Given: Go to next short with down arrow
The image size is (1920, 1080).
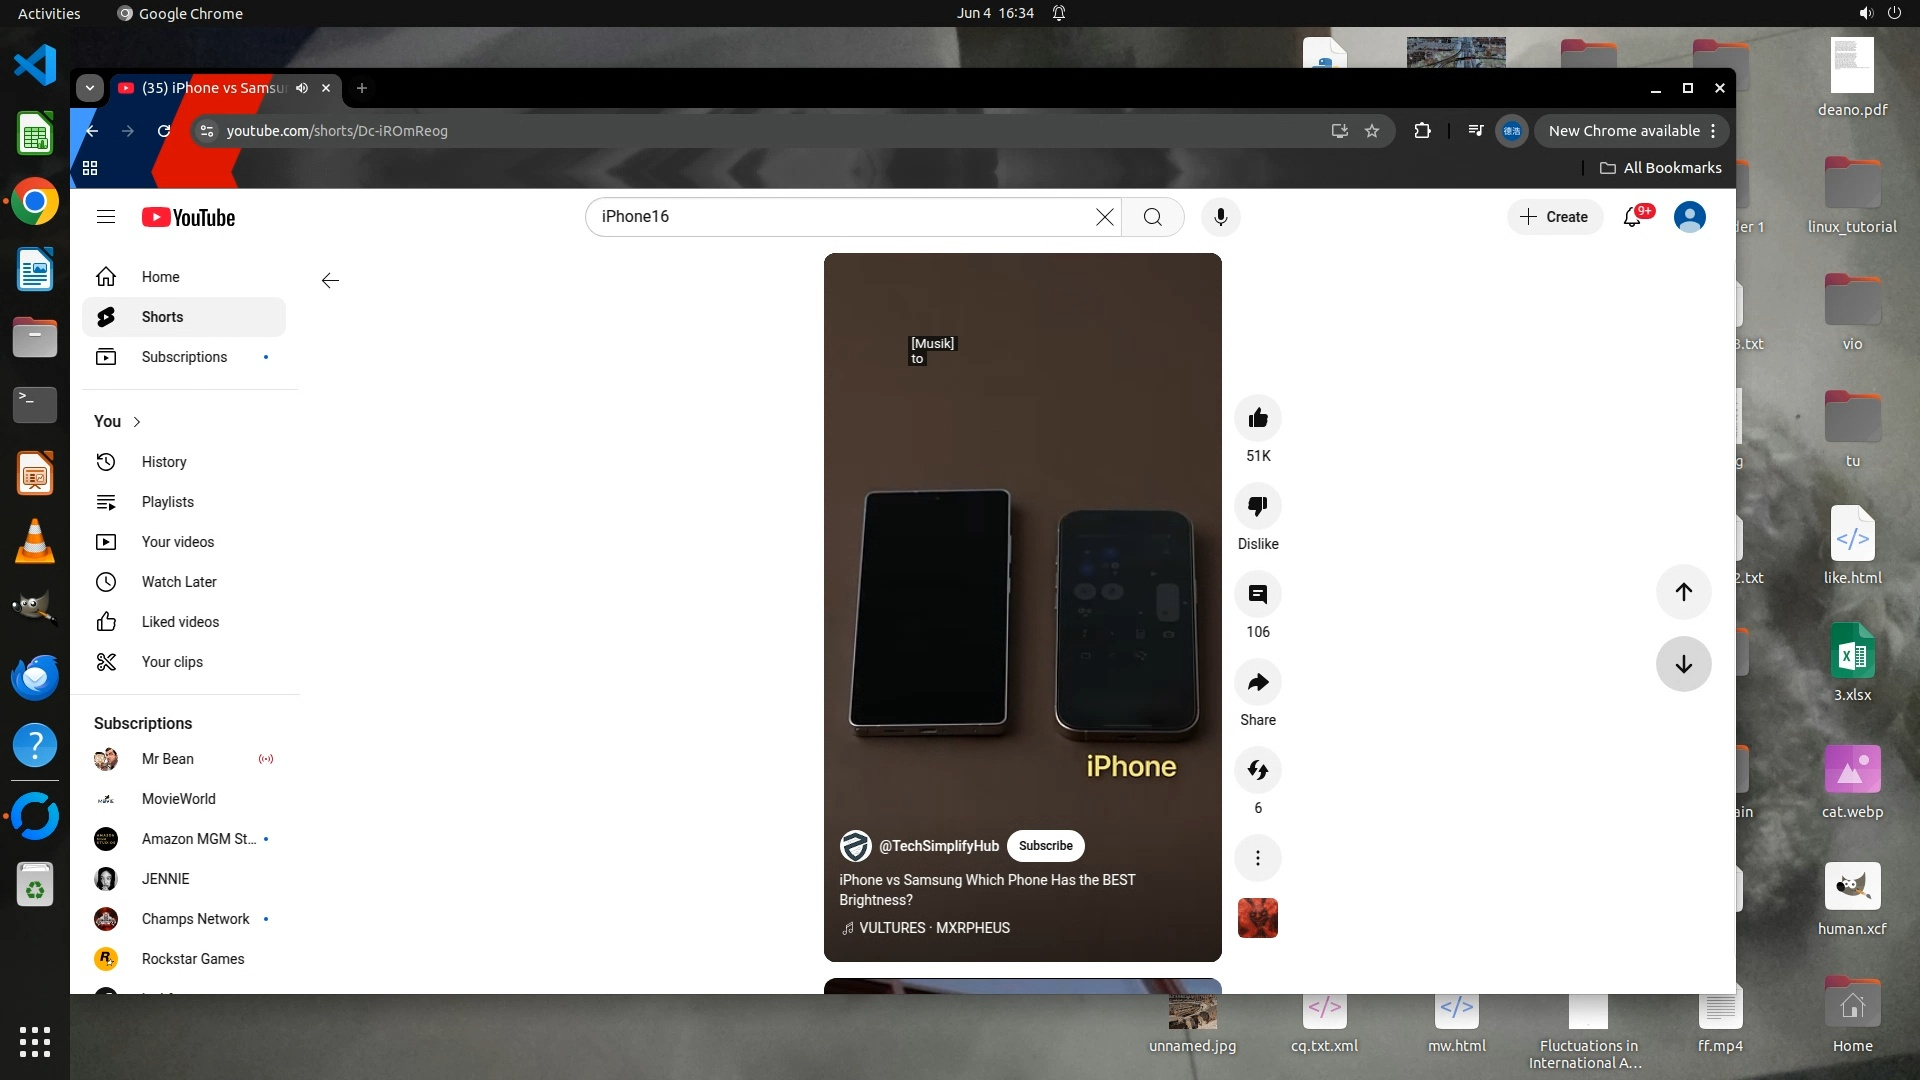Looking at the screenshot, I should pyautogui.click(x=1683, y=664).
